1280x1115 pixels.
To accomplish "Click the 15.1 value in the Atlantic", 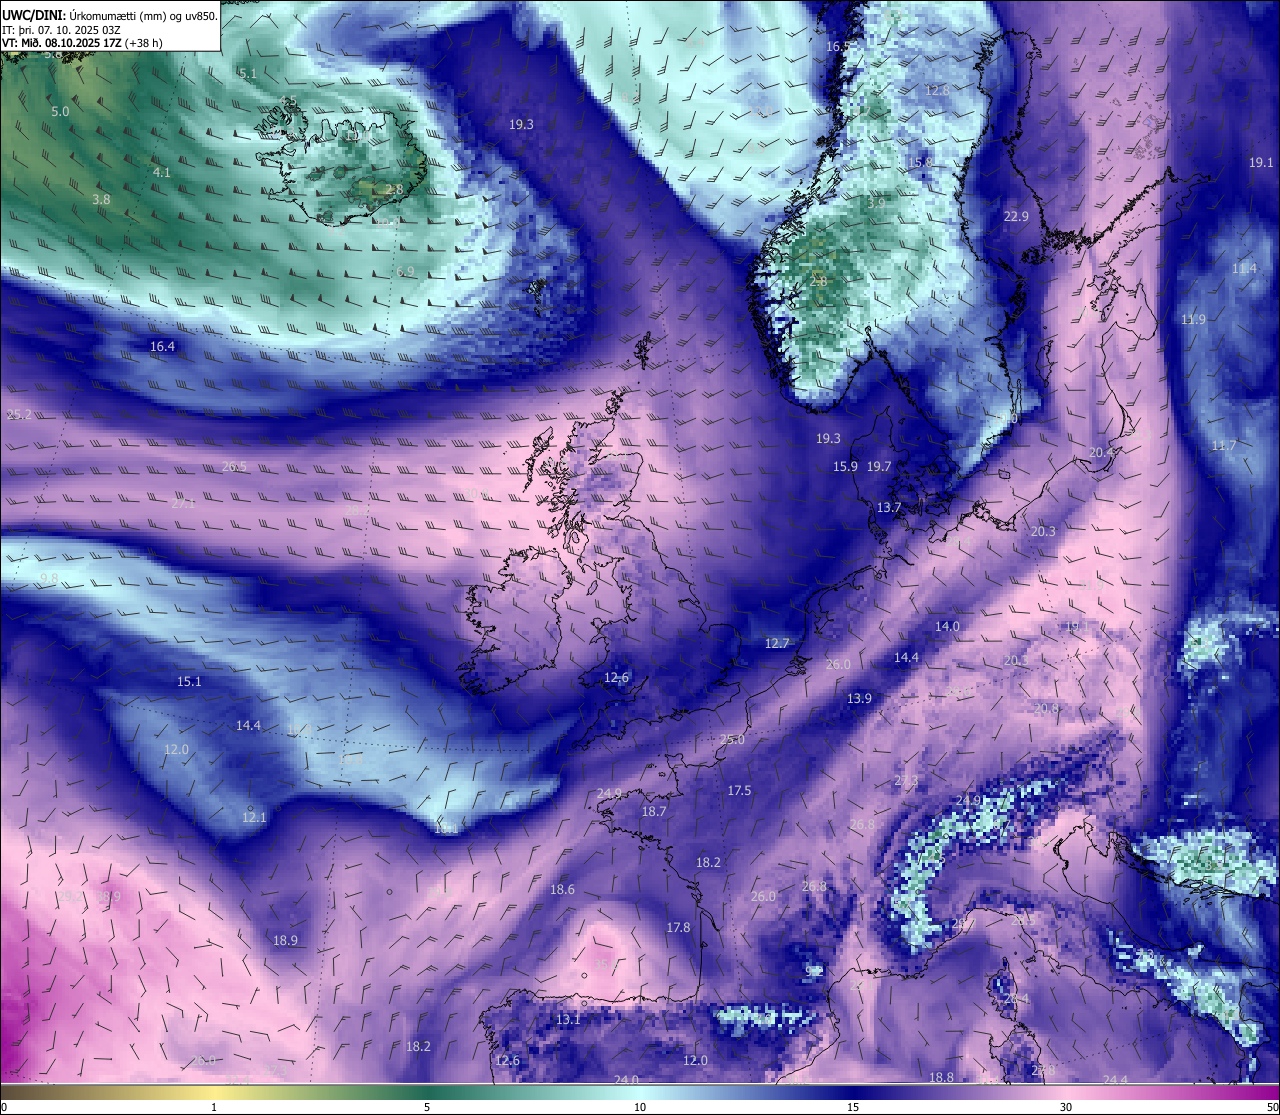I will coord(189,681).
